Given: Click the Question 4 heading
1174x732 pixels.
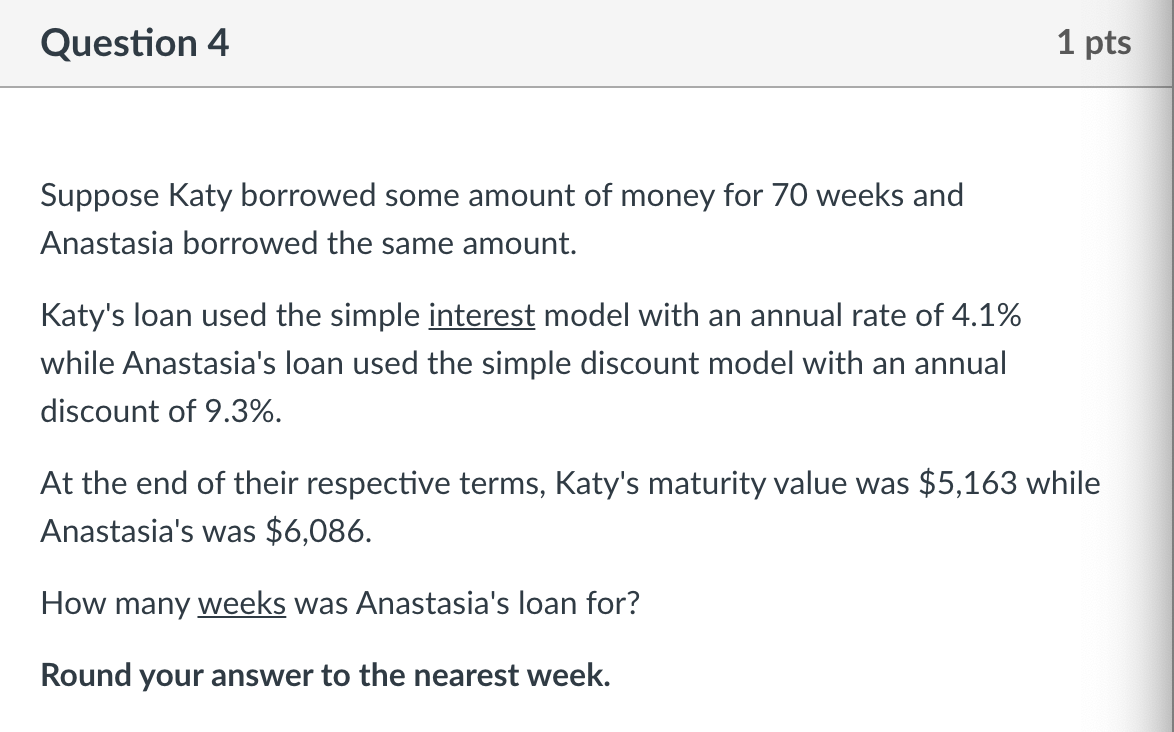Looking at the screenshot, I should point(135,43).
